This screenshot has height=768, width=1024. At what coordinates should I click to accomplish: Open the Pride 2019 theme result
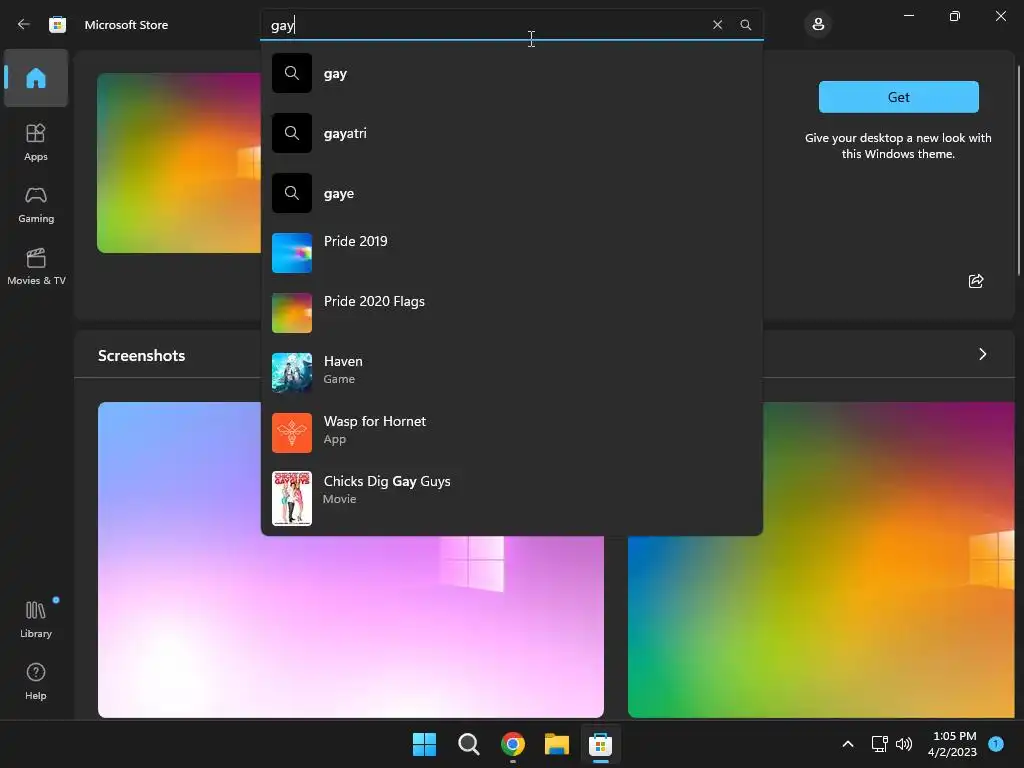tap(512, 253)
